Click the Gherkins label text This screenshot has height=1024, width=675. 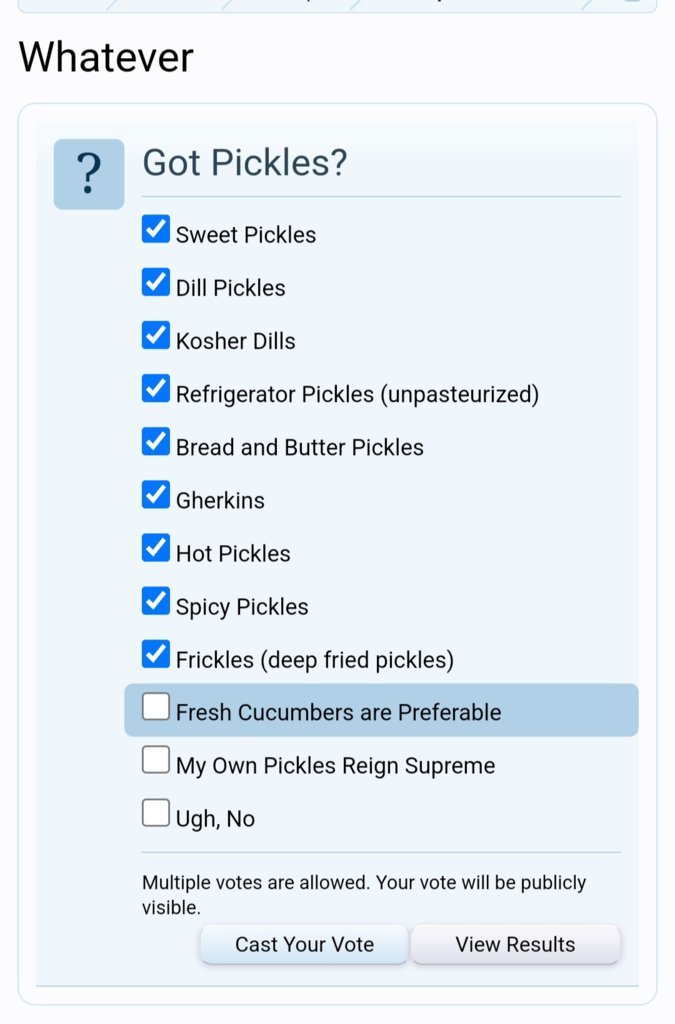(x=220, y=501)
